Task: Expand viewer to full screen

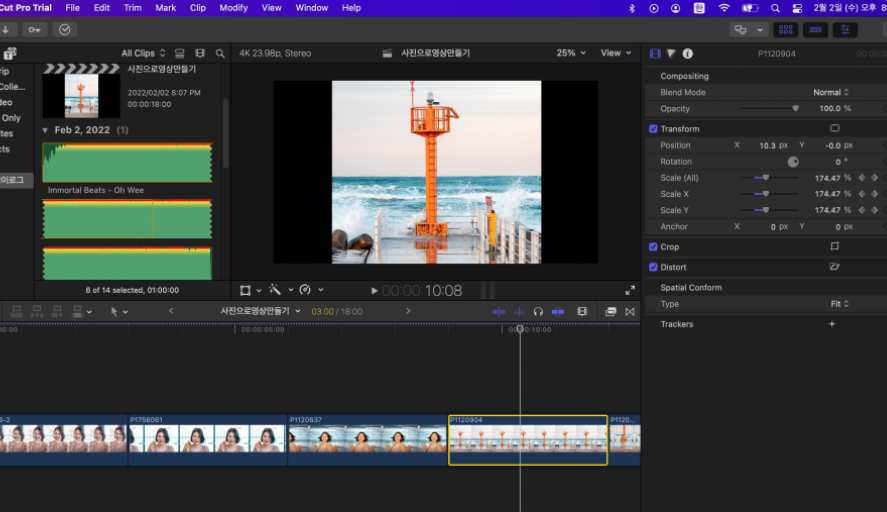Action: coord(630,291)
